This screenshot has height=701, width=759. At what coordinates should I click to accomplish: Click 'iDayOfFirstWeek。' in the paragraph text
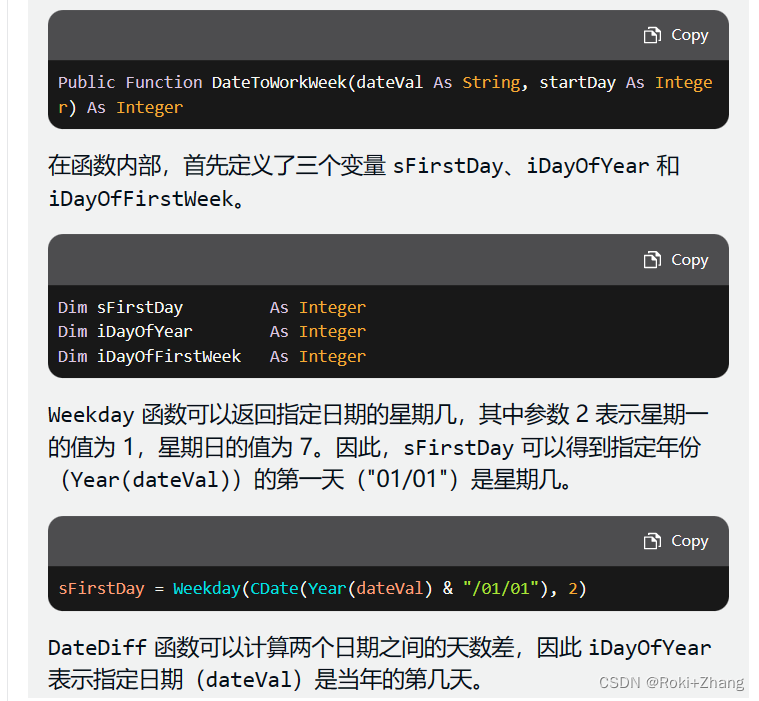coord(146,199)
